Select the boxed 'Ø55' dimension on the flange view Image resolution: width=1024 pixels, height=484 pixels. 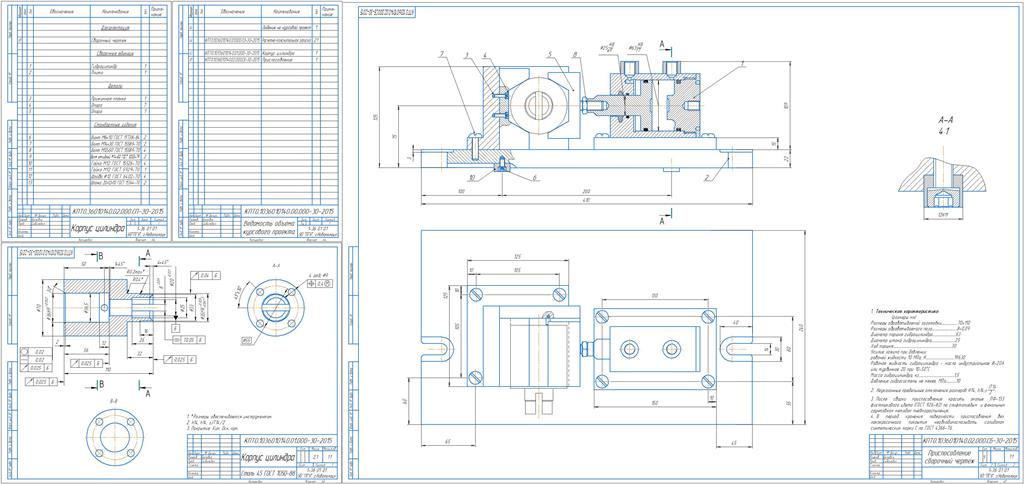point(248,340)
